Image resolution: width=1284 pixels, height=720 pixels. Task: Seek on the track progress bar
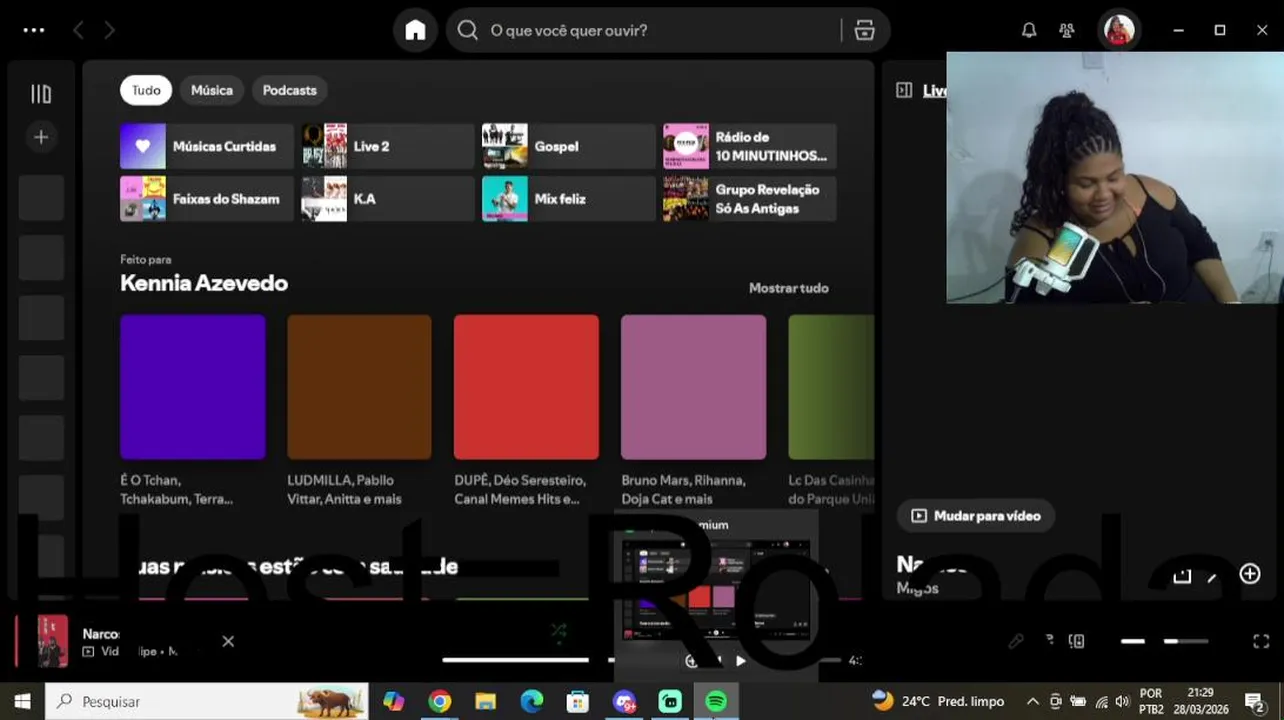(642, 660)
